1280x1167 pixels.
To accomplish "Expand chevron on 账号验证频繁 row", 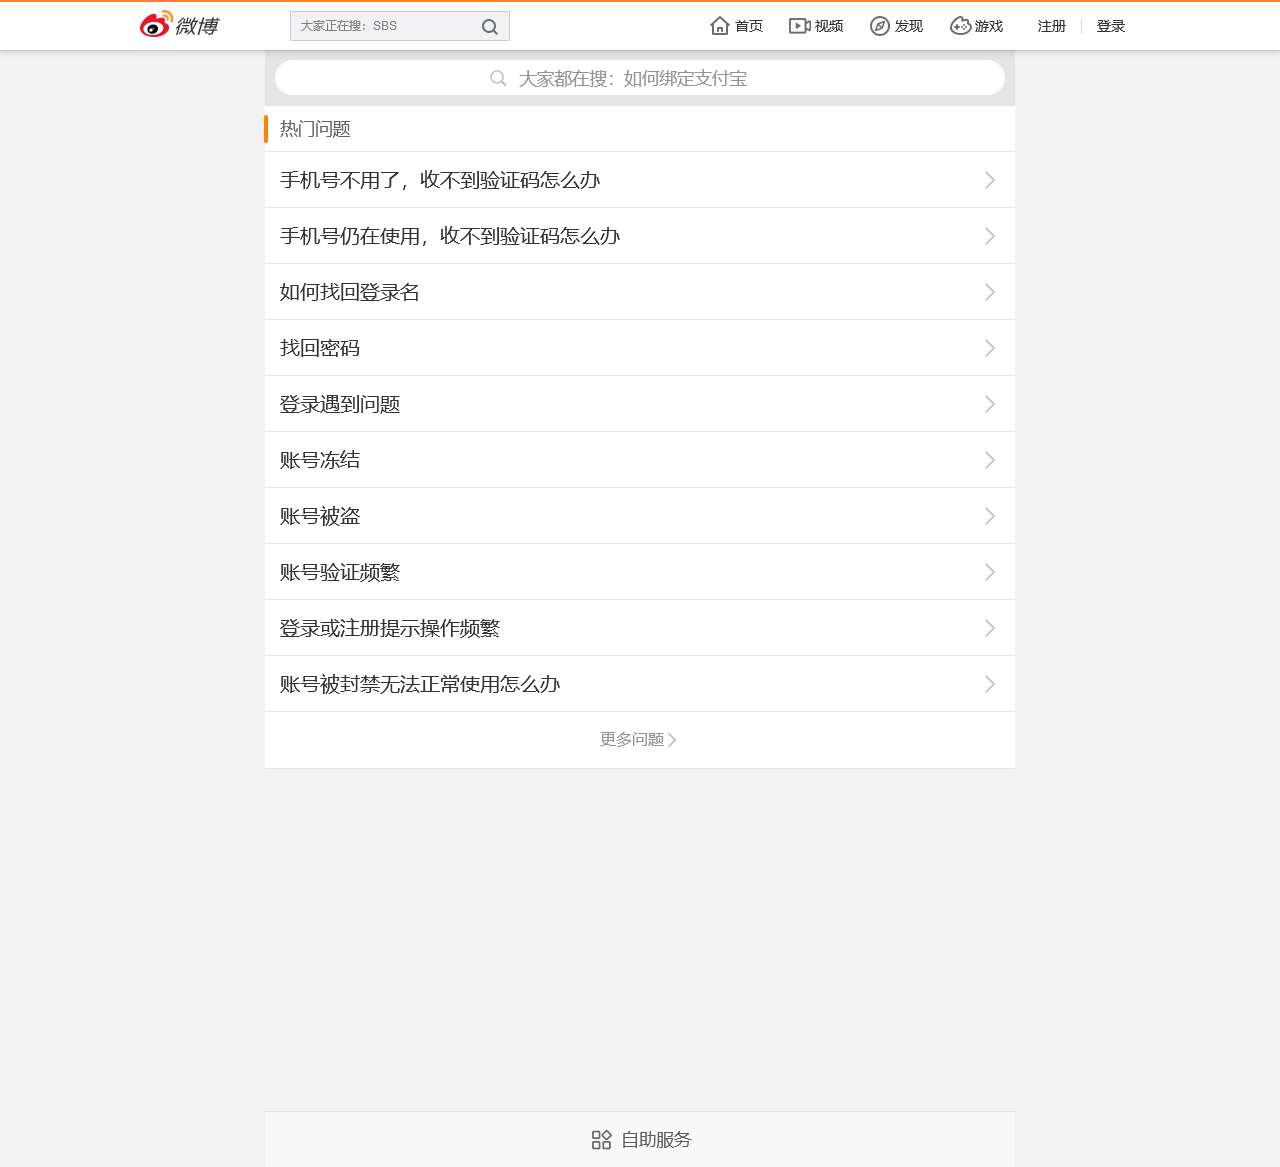I will (x=990, y=572).
